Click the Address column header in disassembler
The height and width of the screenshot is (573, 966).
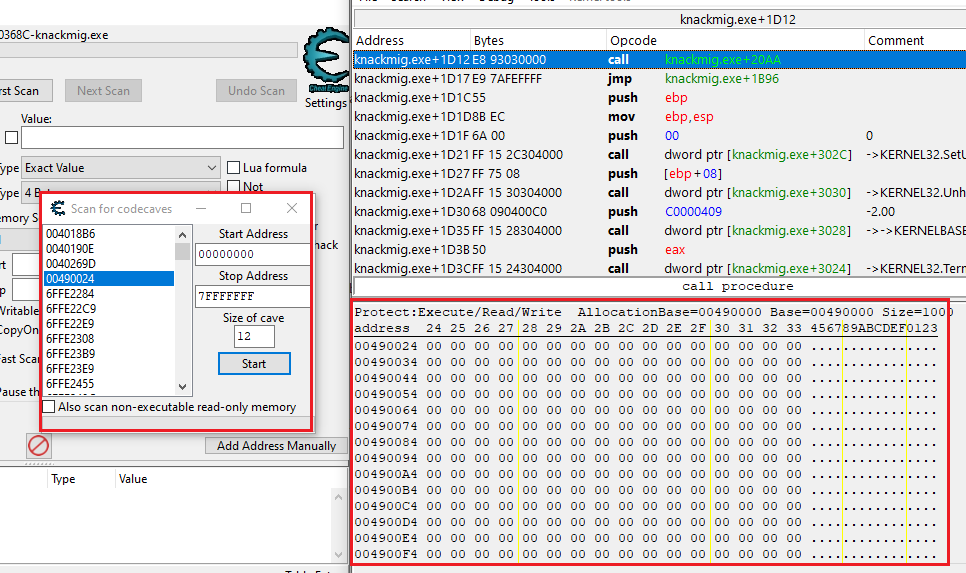pyautogui.click(x=412, y=40)
